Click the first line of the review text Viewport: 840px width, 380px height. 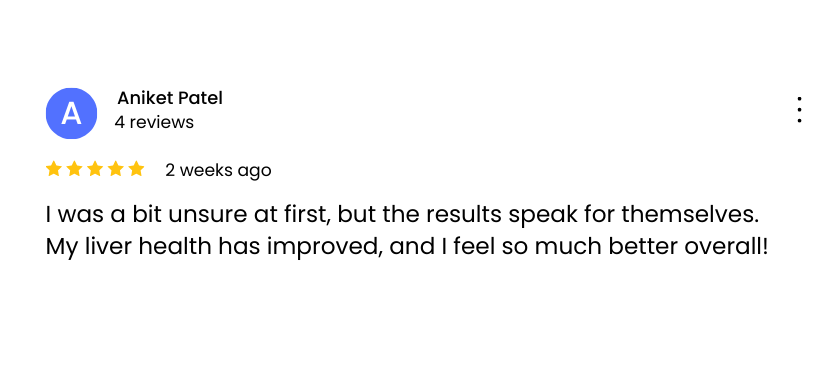[x=403, y=215]
